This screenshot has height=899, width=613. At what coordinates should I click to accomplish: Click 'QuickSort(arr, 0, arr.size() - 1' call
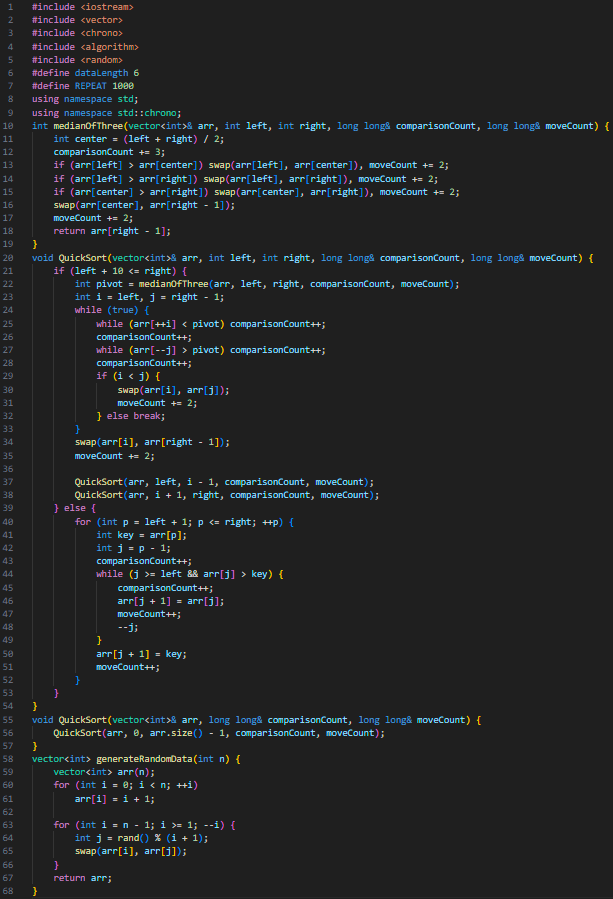tap(142, 733)
